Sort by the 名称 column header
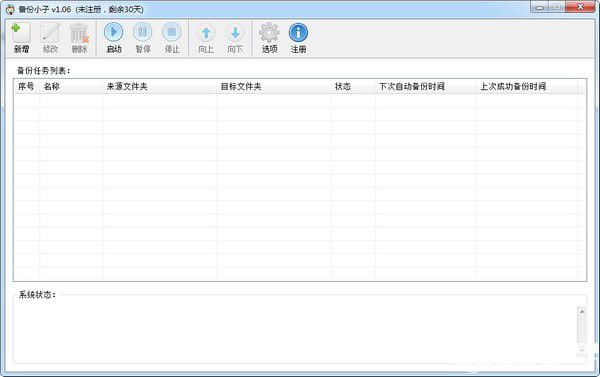The width and height of the screenshot is (600, 377). pos(71,86)
